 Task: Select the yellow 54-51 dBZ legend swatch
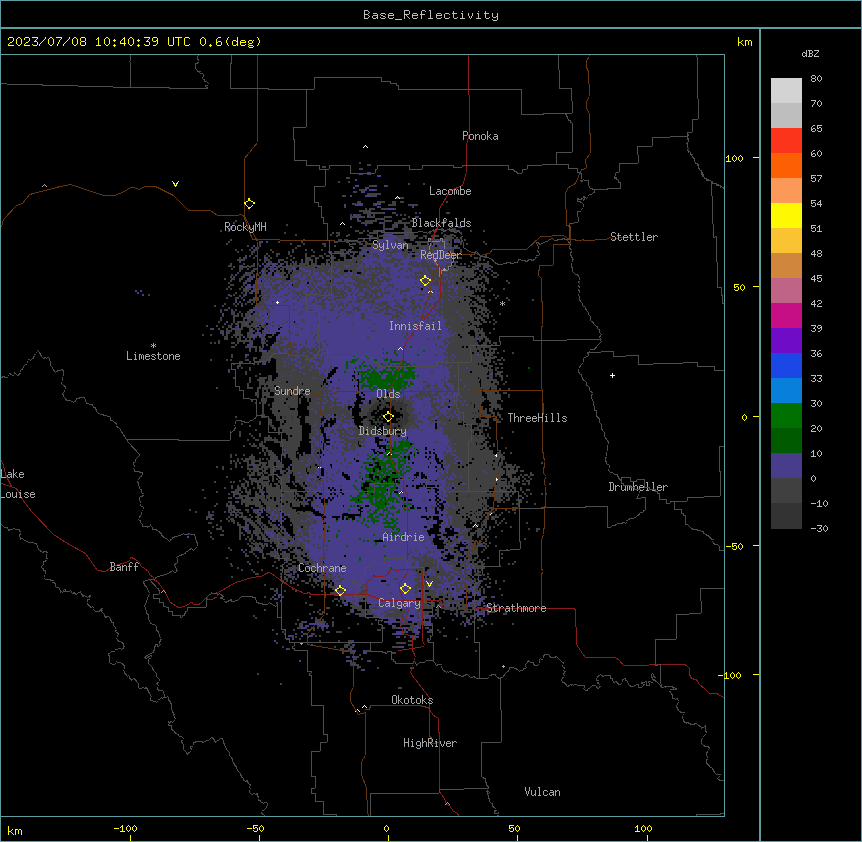click(x=786, y=215)
